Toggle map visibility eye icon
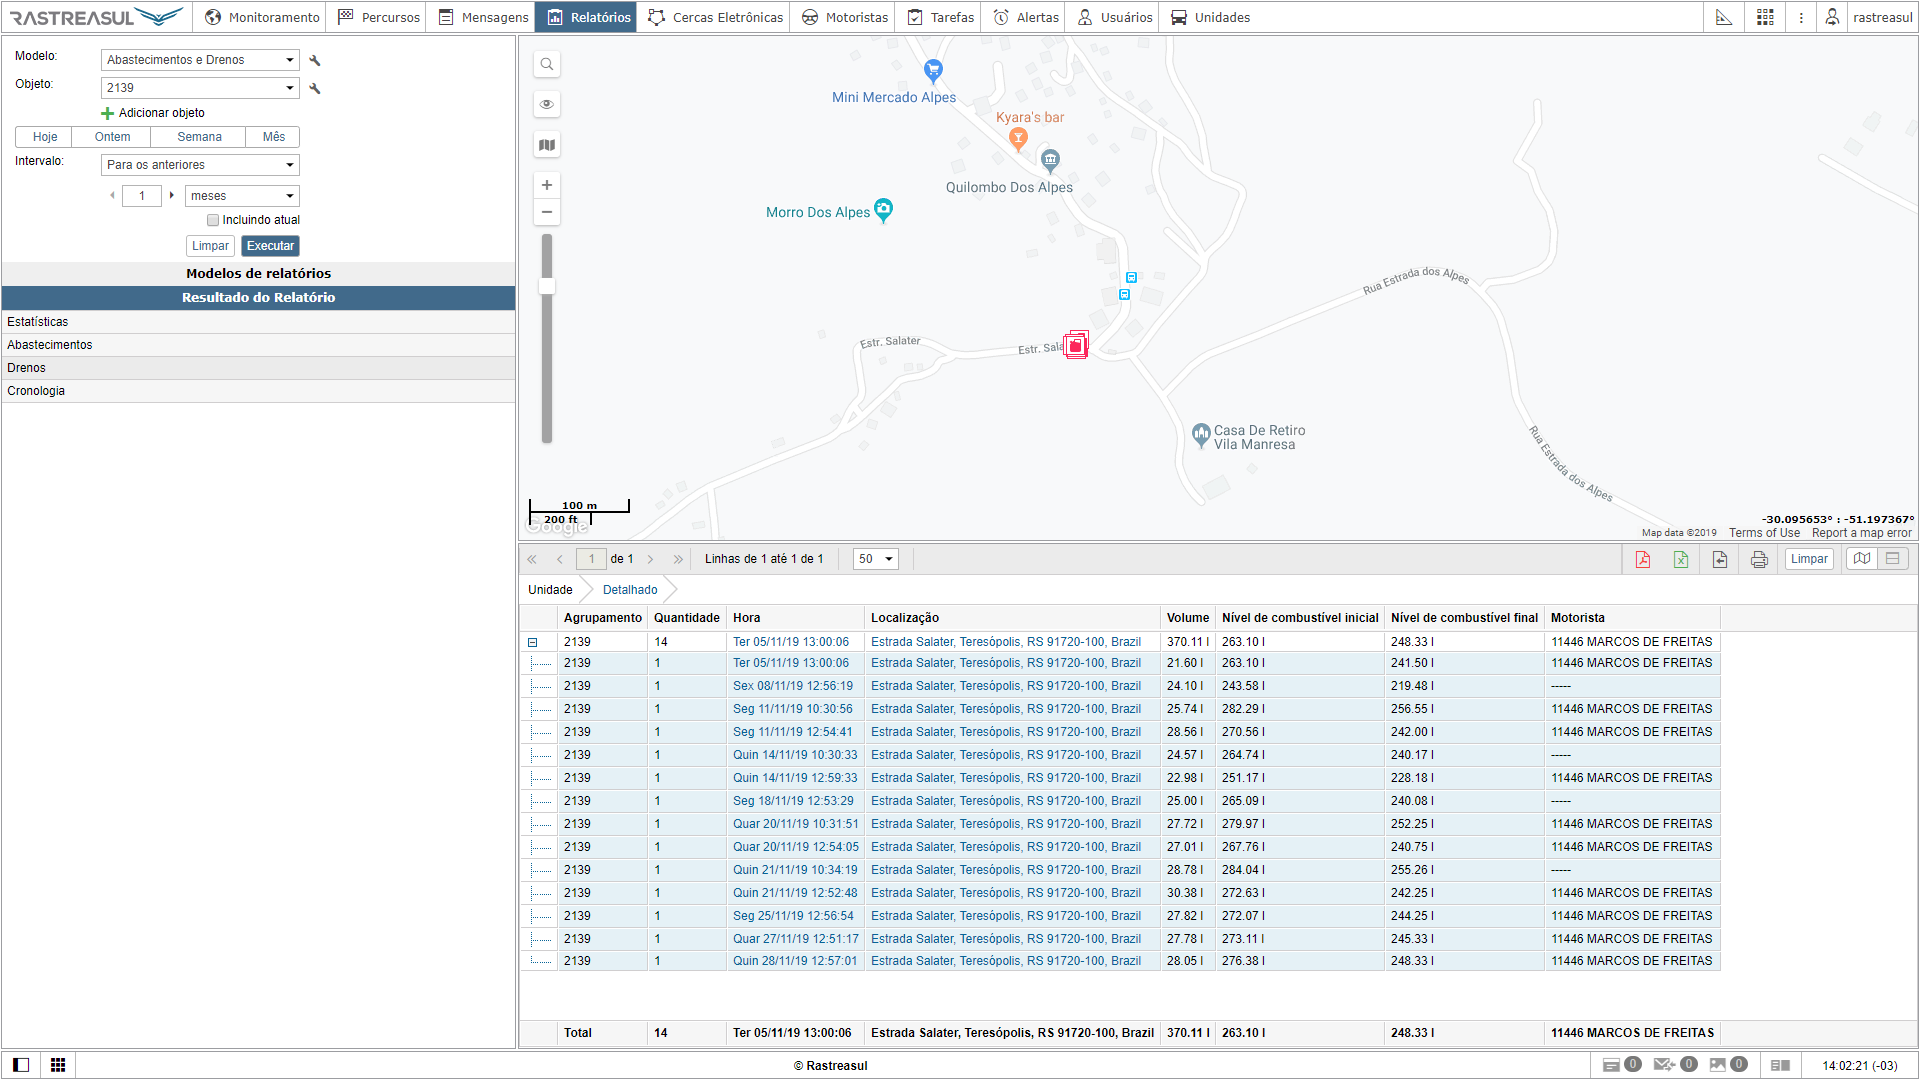The width and height of the screenshot is (1920, 1080). [547, 104]
